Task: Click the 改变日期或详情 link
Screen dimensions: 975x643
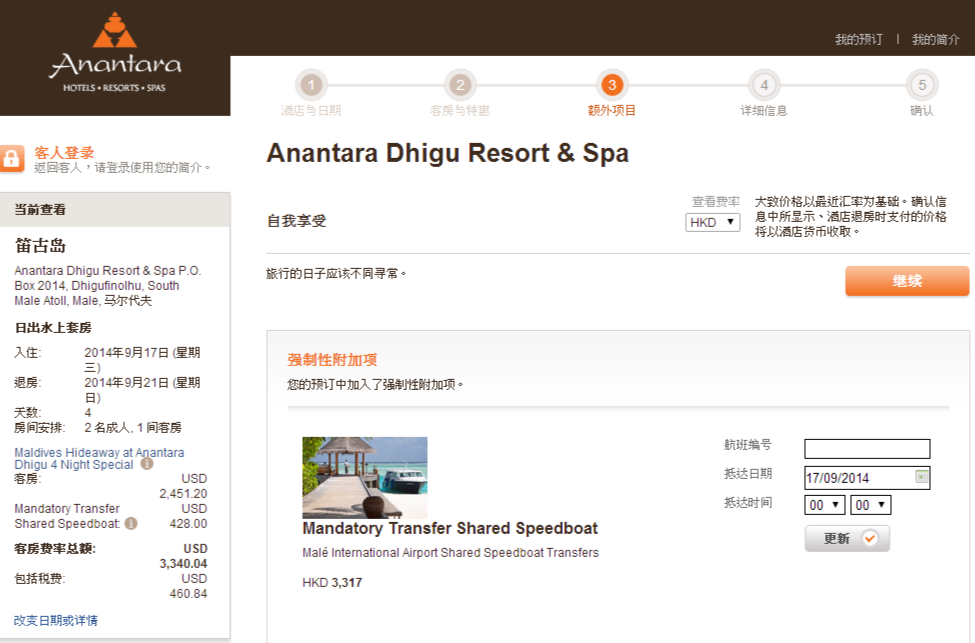Action: point(56,620)
